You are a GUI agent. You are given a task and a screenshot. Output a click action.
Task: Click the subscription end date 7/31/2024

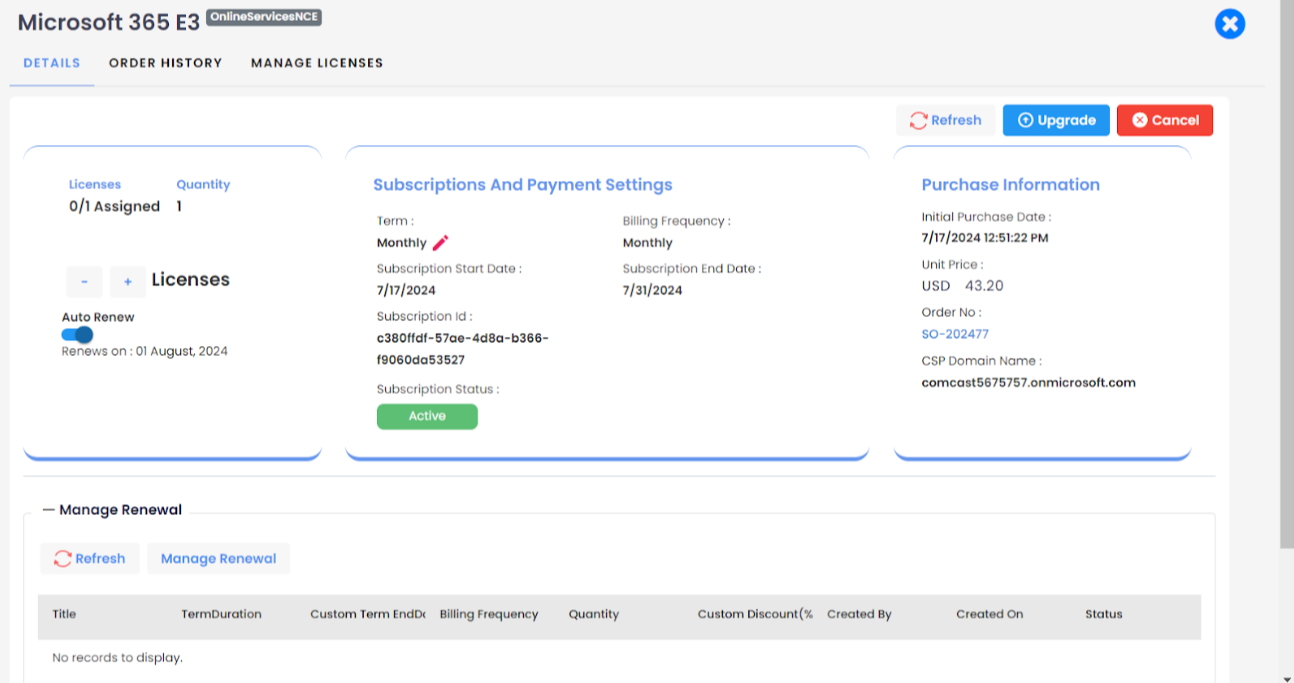652,290
